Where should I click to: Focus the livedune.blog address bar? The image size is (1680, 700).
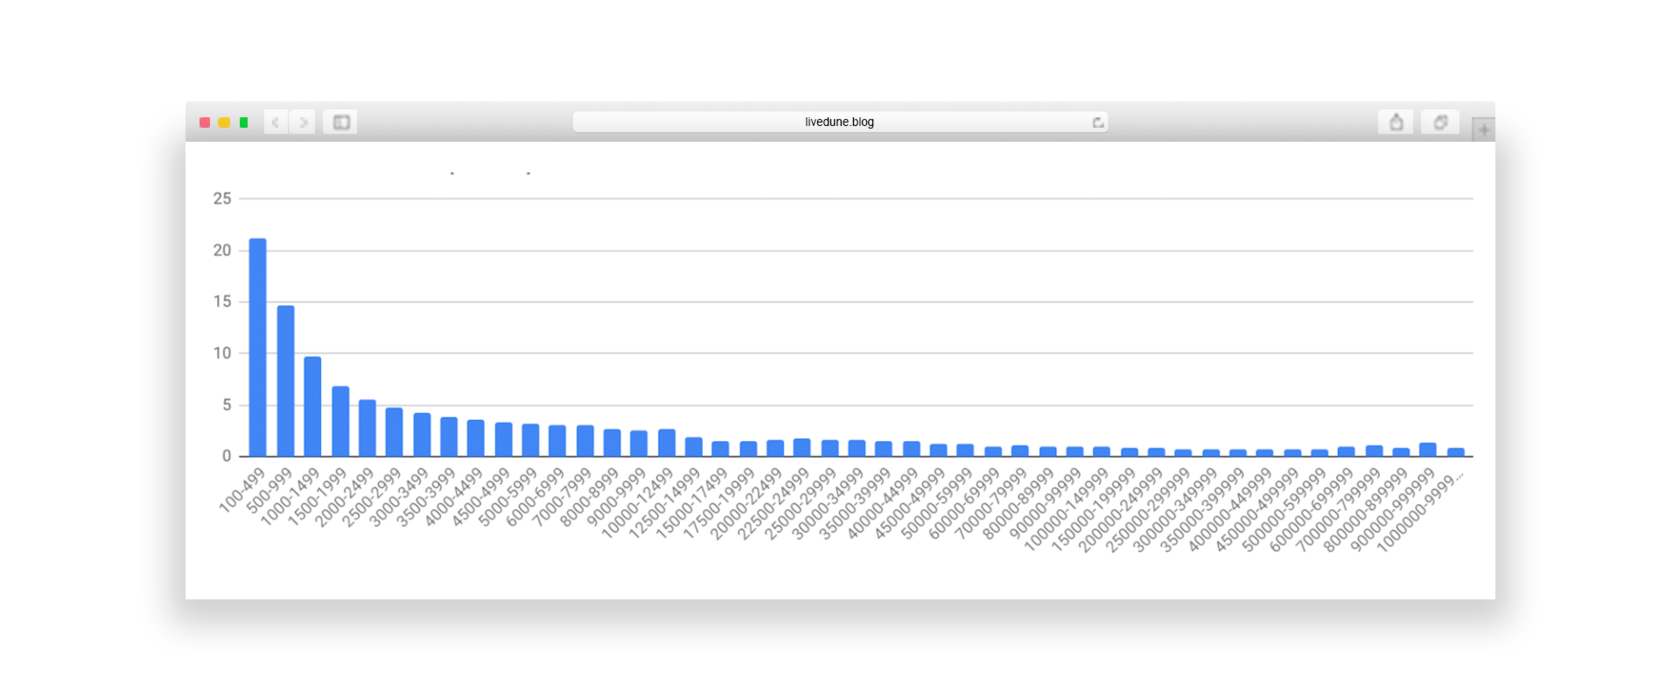pyautogui.click(x=839, y=122)
